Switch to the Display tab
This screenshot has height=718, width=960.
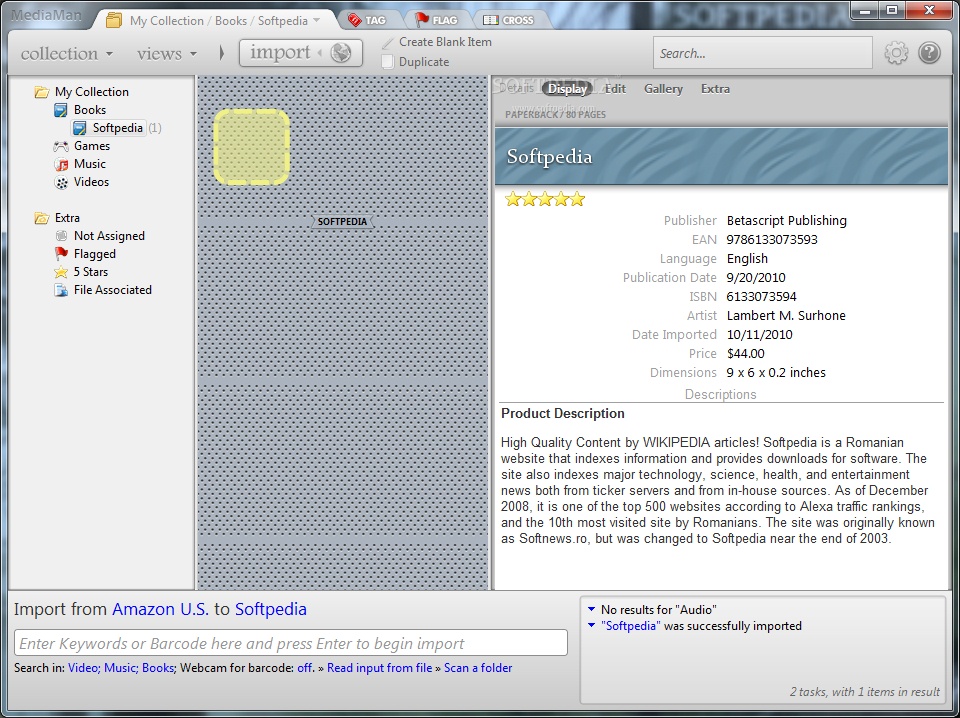click(x=567, y=89)
